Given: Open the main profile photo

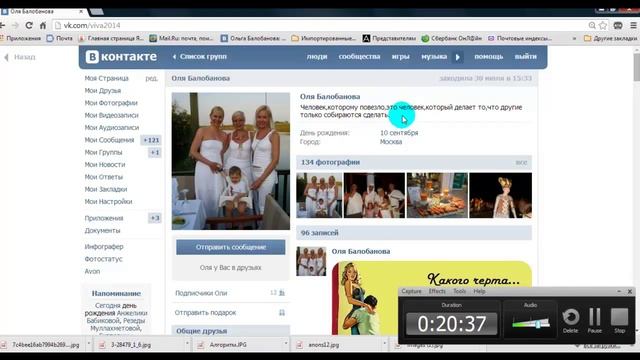Looking at the screenshot, I should pyautogui.click(x=231, y=161).
